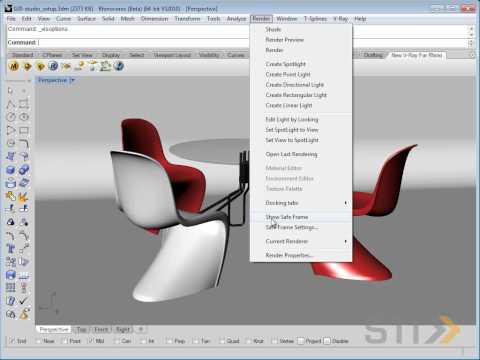This screenshot has width=480, height=360.
Task: Choose Create Point Light menu entry
Action: [301, 74]
